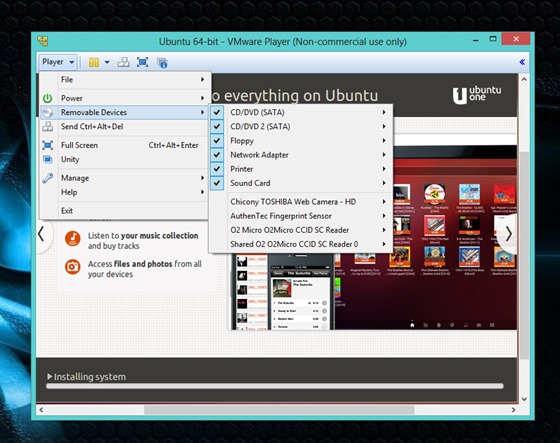This screenshot has width=560, height=443.
Task: Expand the Floppy submenu arrow
Action: click(384, 140)
